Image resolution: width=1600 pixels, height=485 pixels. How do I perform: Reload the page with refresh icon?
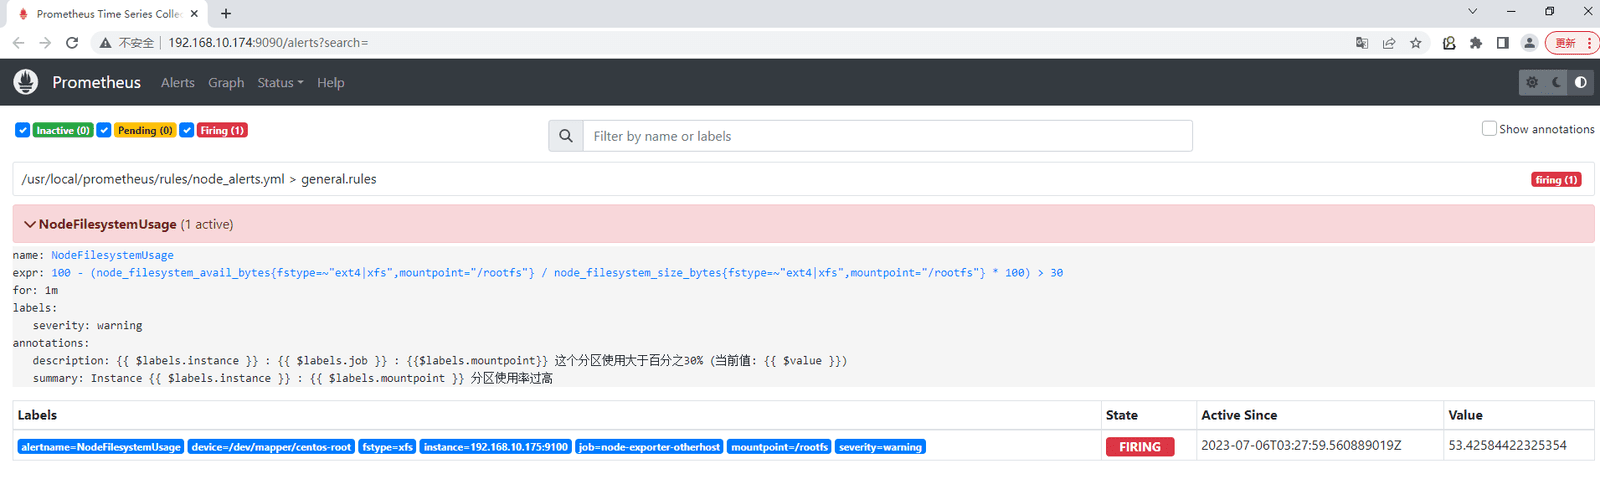pyautogui.click(x=72, y=43)
